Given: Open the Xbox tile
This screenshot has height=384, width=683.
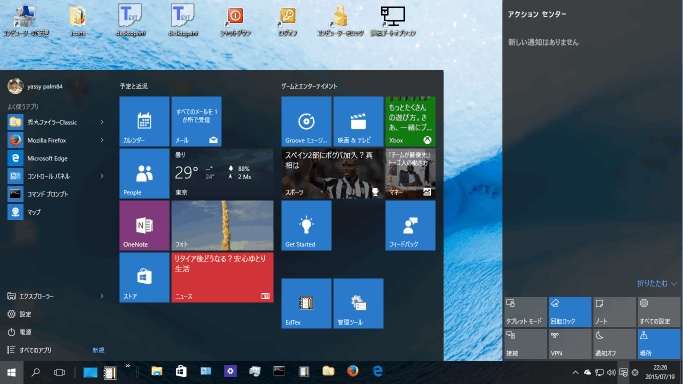Looking at the screenshot, I should pyautogui.click(x=410, y=121).
